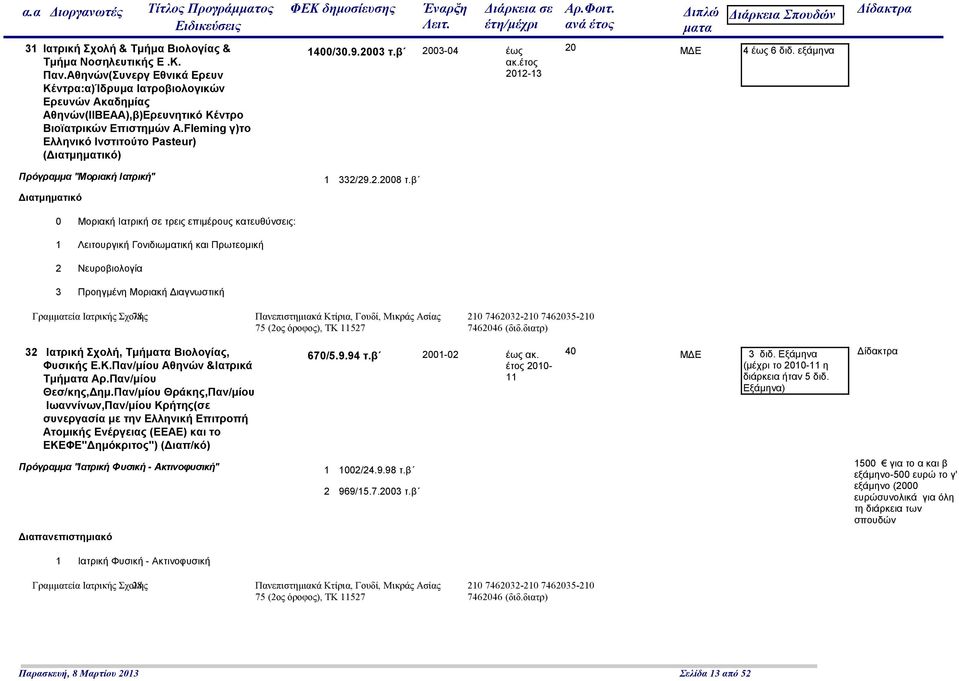Select FEK value '1400/30.9.2003 τ.β΄'
Screen dimensions: 959x681
click(357, 52)
